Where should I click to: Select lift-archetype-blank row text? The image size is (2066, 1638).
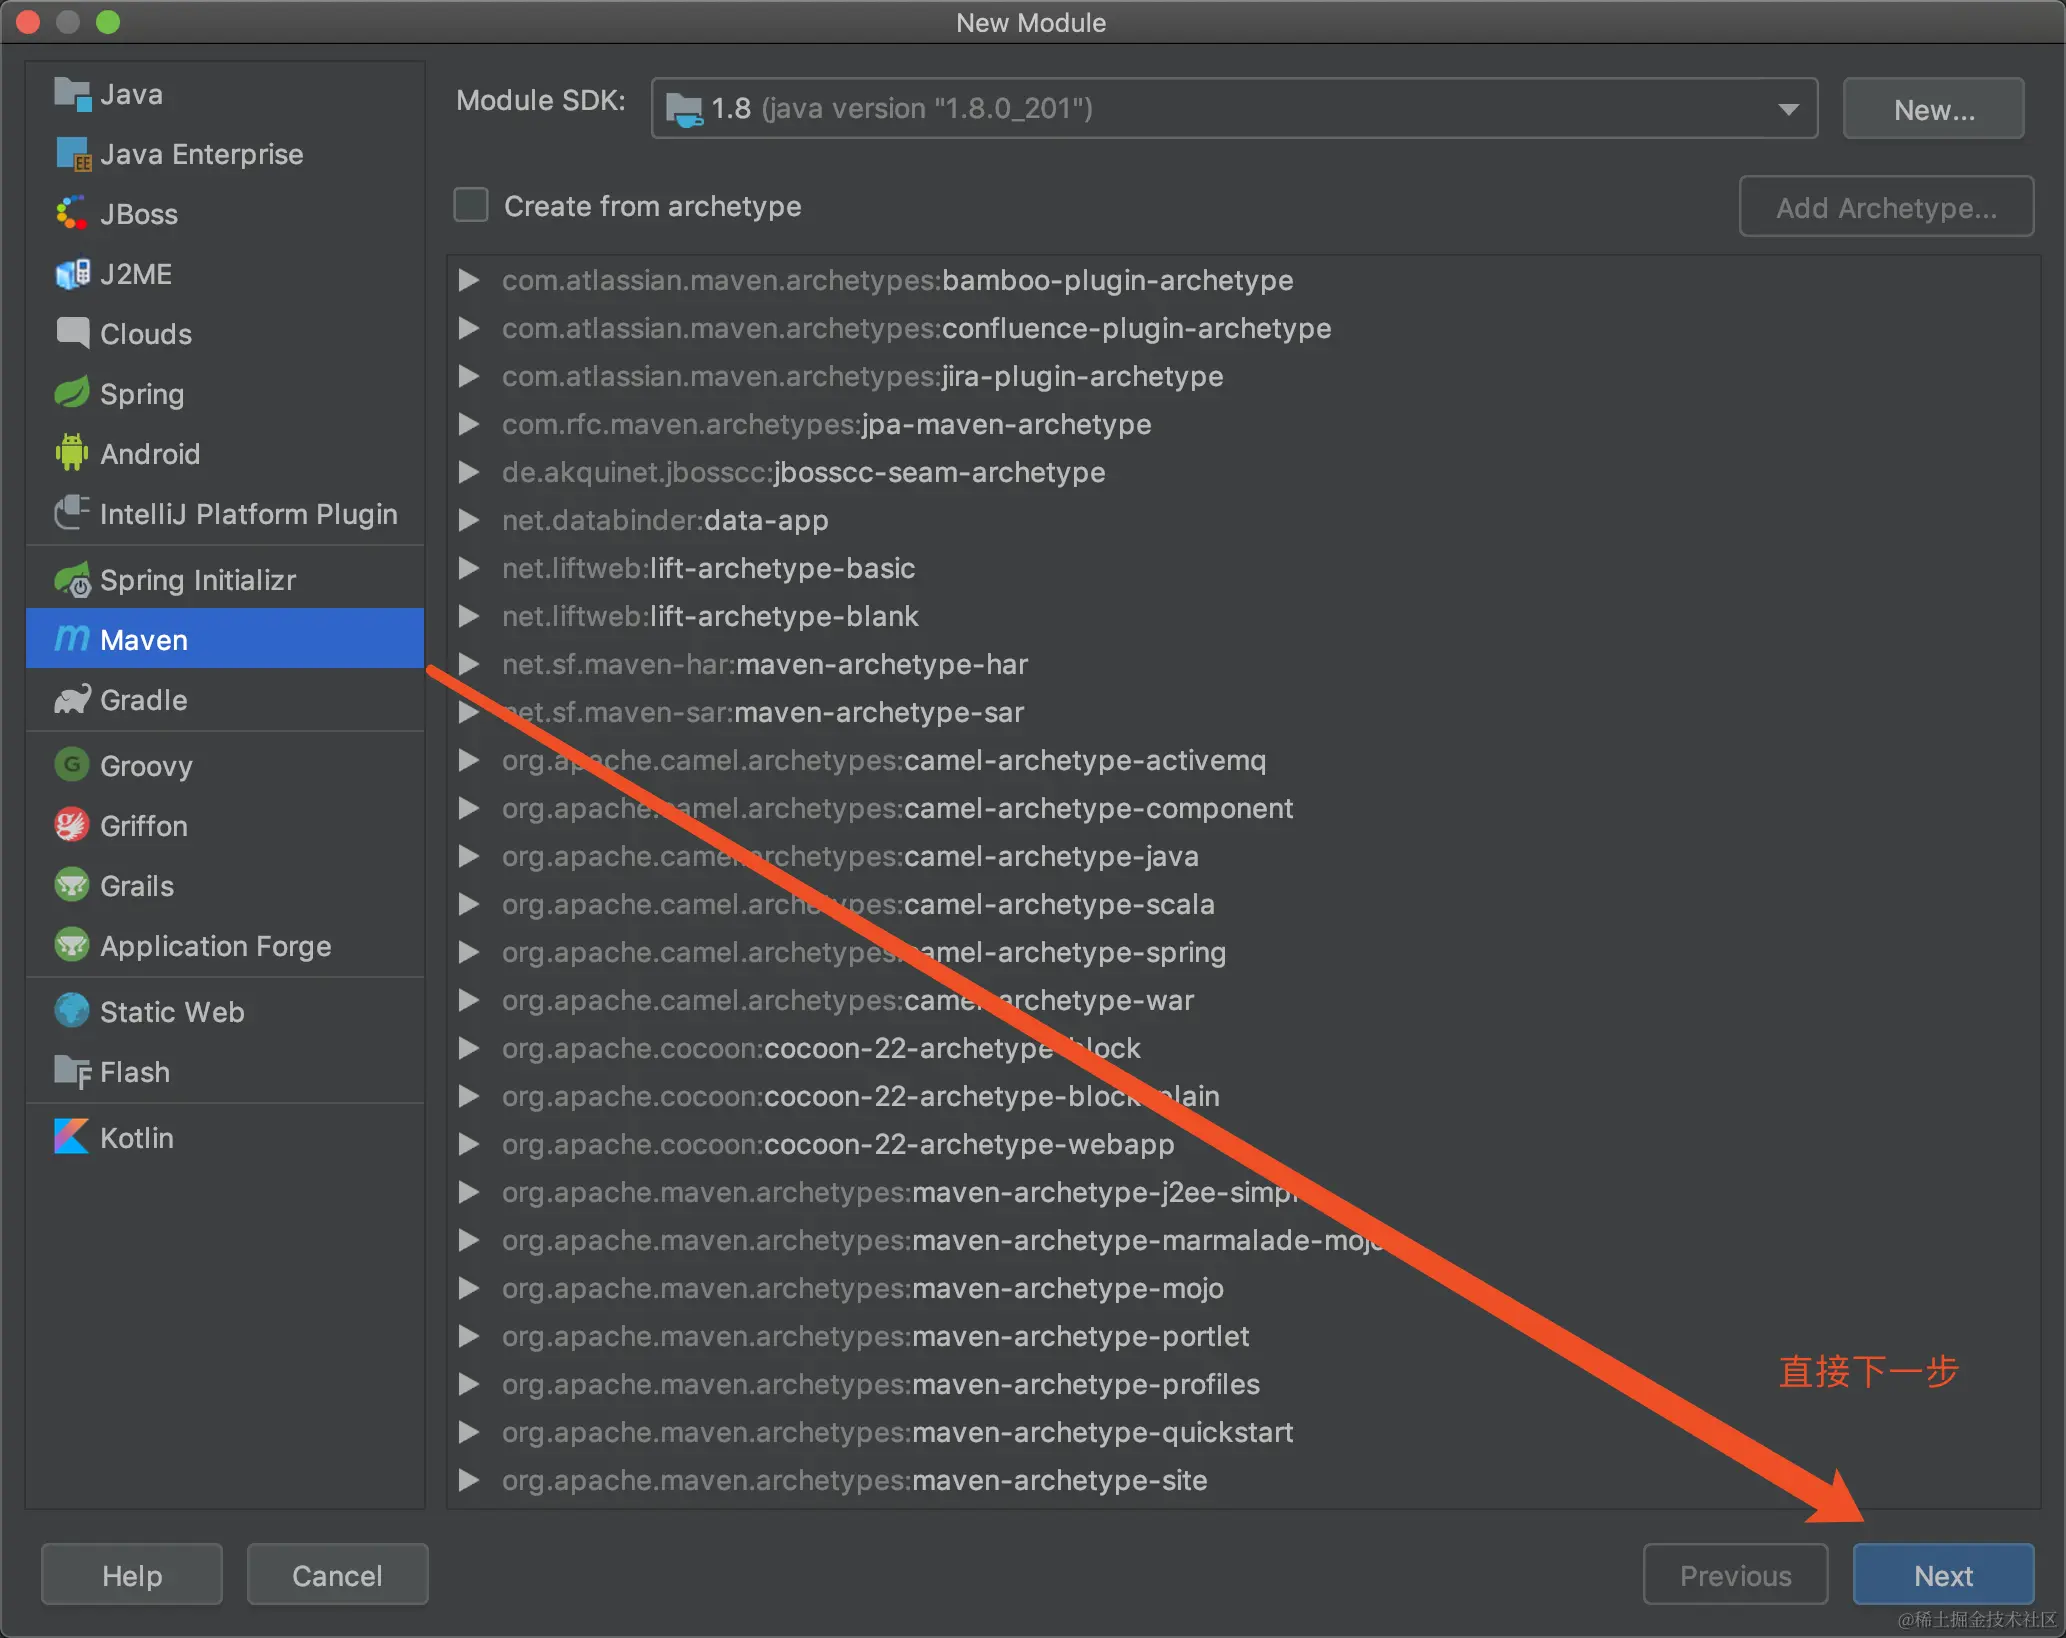tap(710, 616)
